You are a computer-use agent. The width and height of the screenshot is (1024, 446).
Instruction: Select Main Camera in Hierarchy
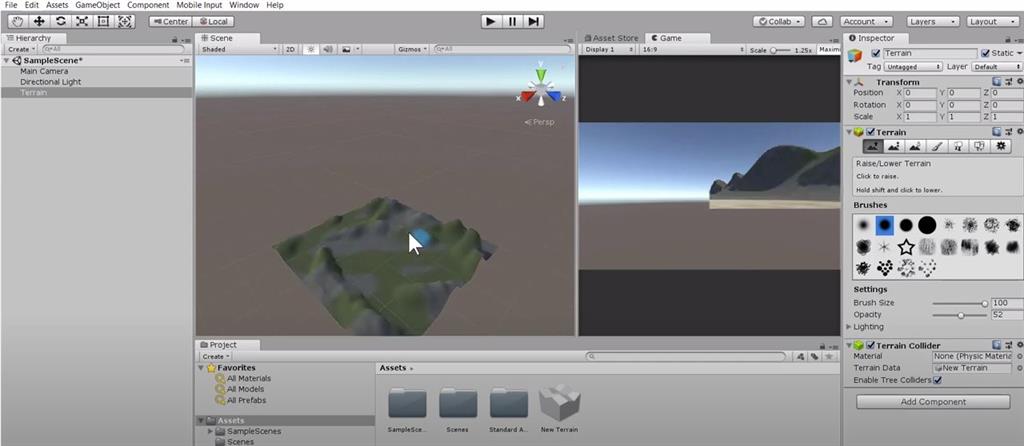[44, 71]
